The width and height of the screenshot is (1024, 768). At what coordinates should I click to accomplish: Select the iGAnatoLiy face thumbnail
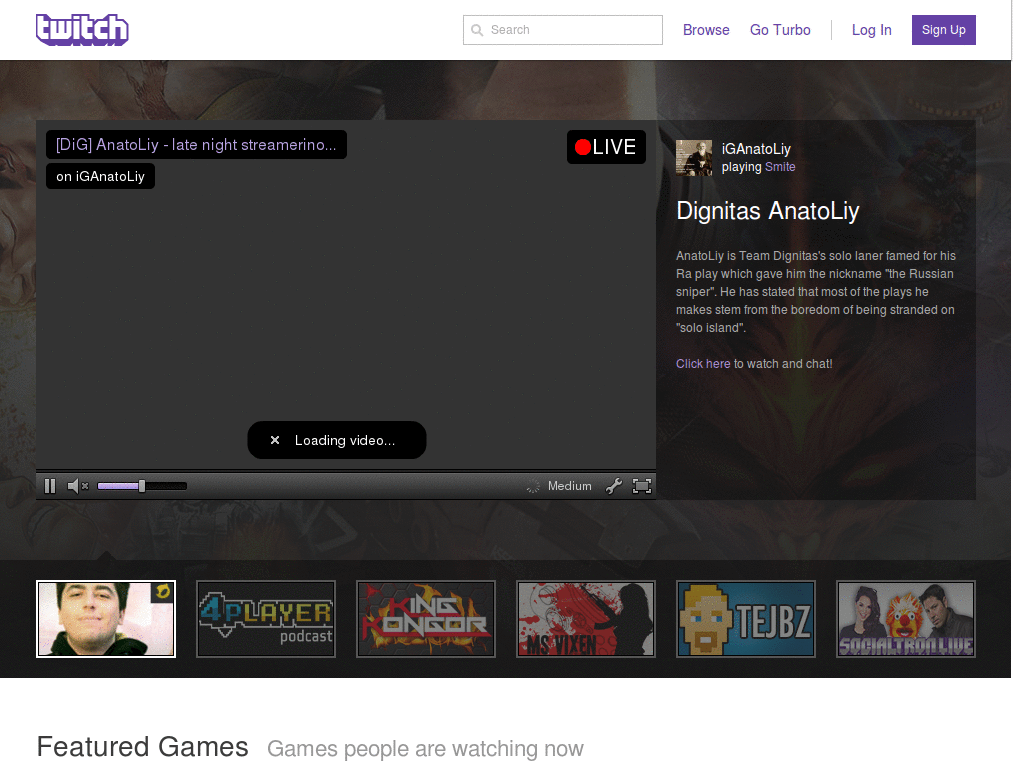pyautogui.click(x=106, y=619)
